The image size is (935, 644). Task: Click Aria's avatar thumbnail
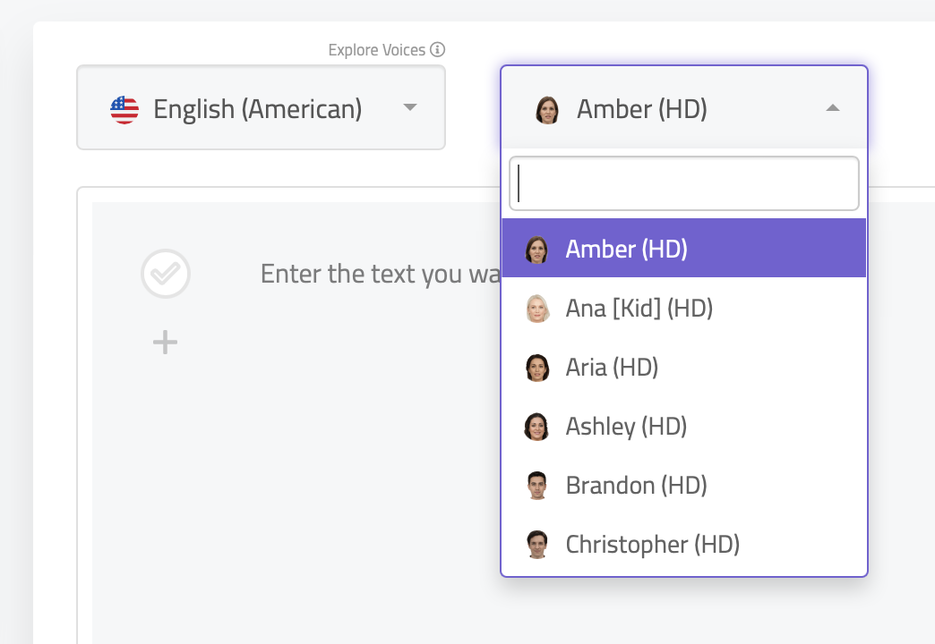coord(537,367)
